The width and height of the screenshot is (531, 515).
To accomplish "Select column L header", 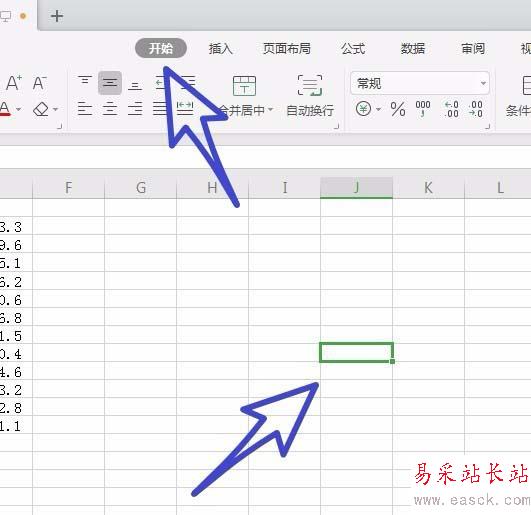I will 498,187.
